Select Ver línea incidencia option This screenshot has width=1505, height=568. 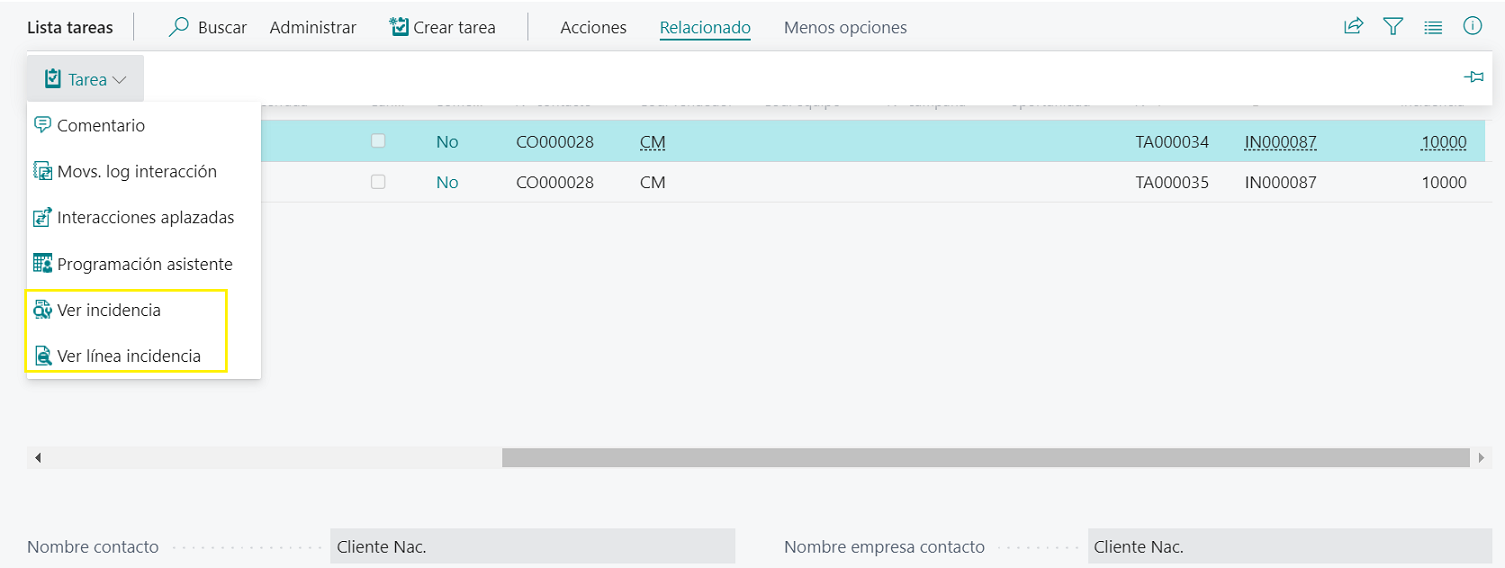[128, 357]
